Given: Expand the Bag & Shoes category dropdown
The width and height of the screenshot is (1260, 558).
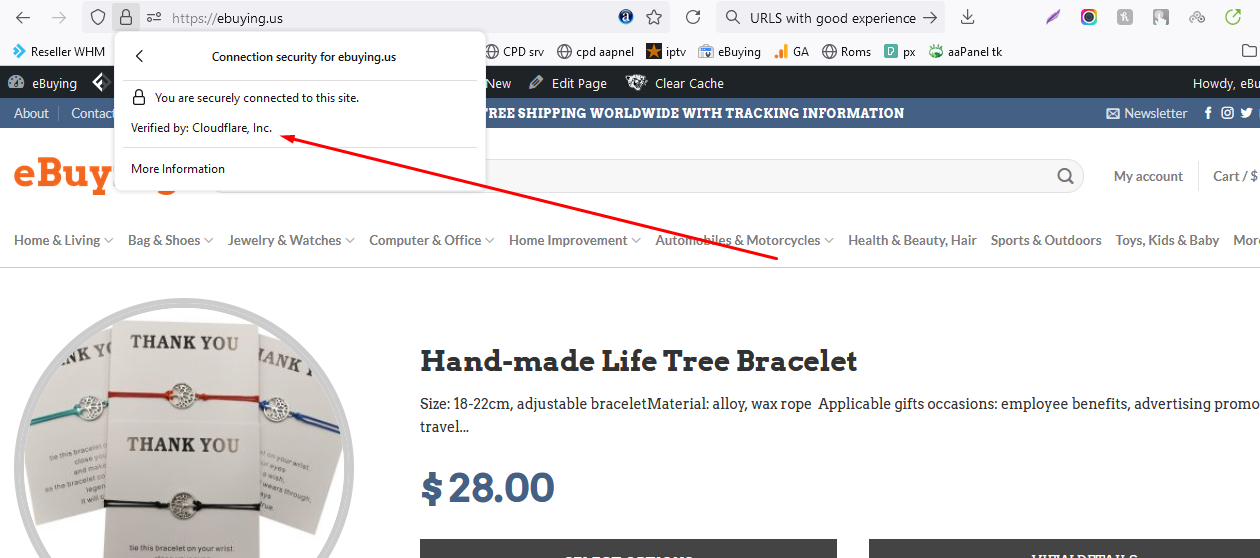Looking at the screenshot, I should point(171,240).
